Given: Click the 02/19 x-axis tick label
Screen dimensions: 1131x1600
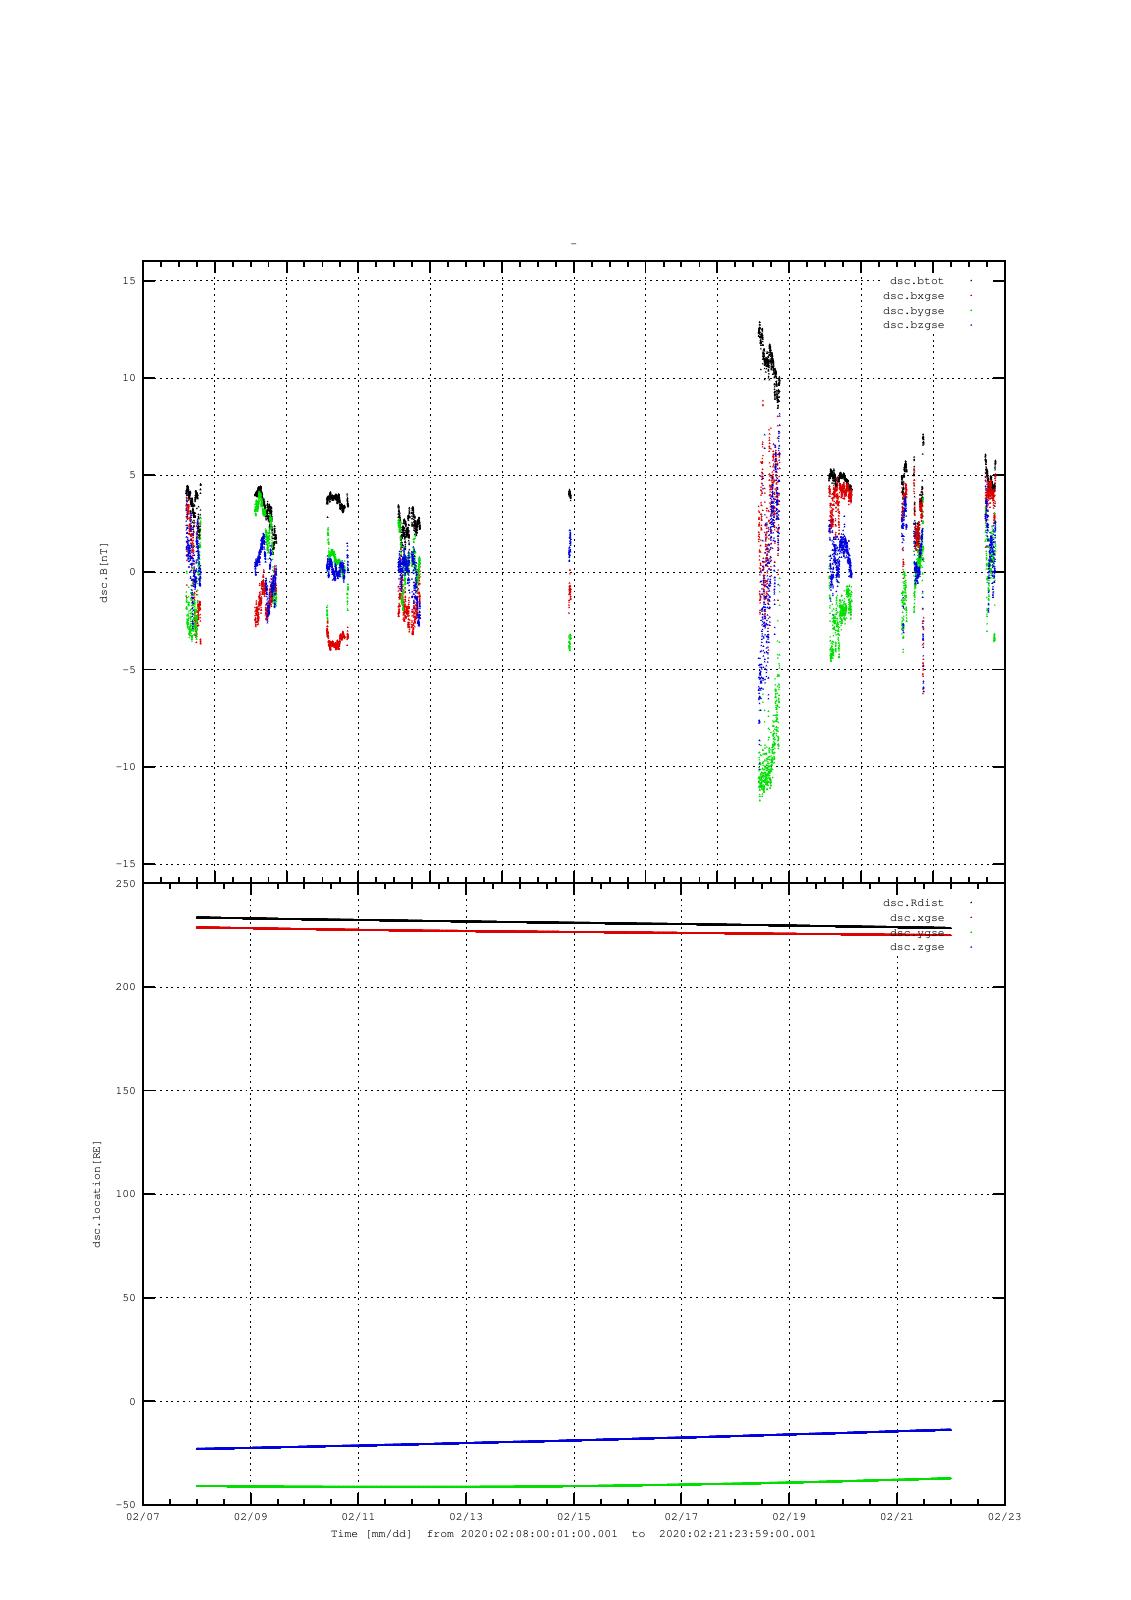Looking at the screenshot, I should click(x=789, y=1517).
